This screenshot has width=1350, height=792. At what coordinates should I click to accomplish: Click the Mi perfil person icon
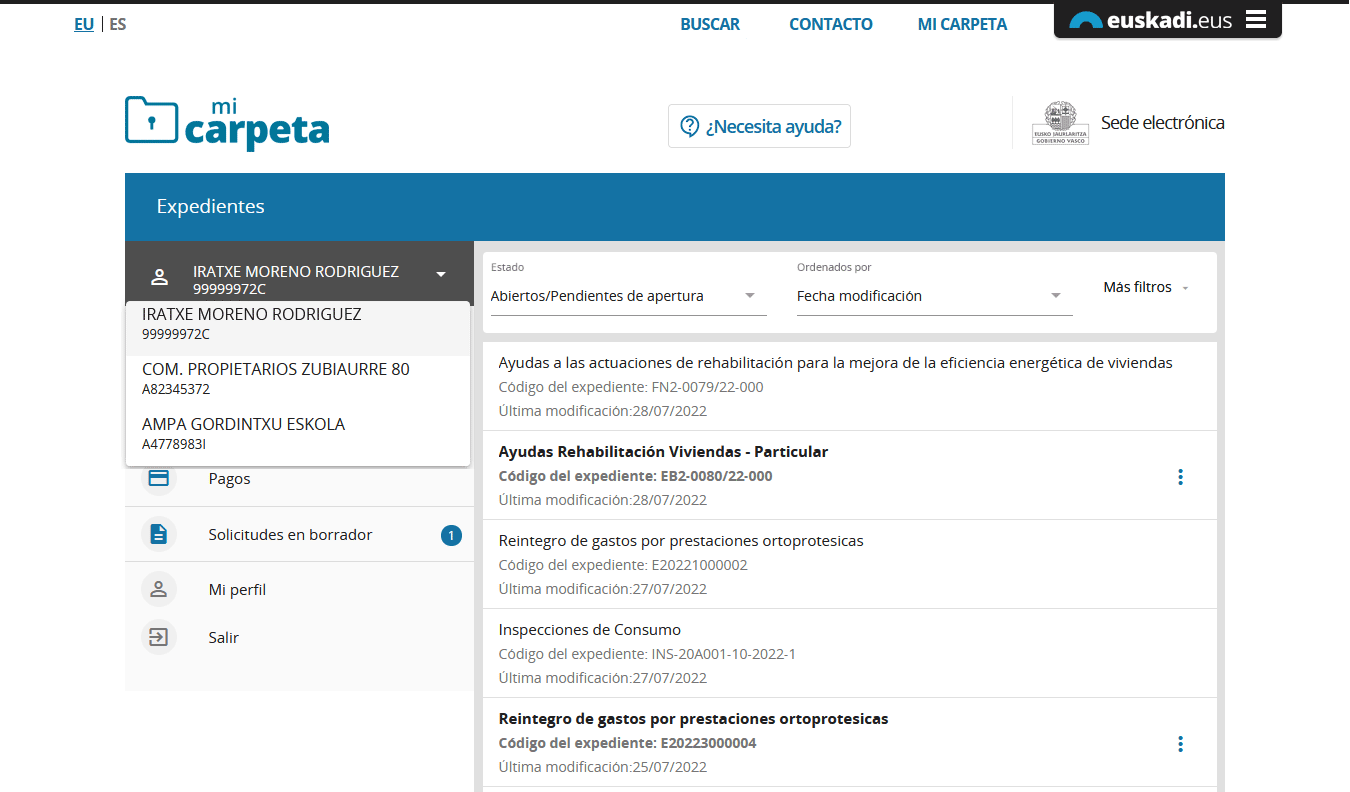(158, 590)
